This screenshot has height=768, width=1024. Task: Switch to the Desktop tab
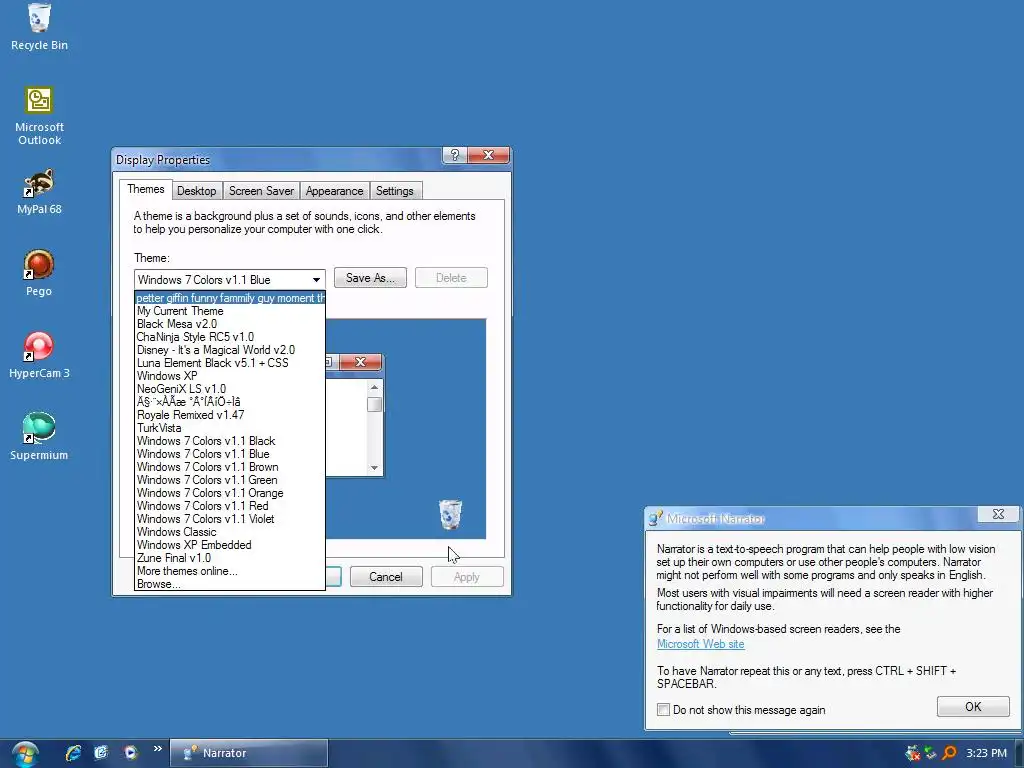pyautogui.click(x=197, y=191)
